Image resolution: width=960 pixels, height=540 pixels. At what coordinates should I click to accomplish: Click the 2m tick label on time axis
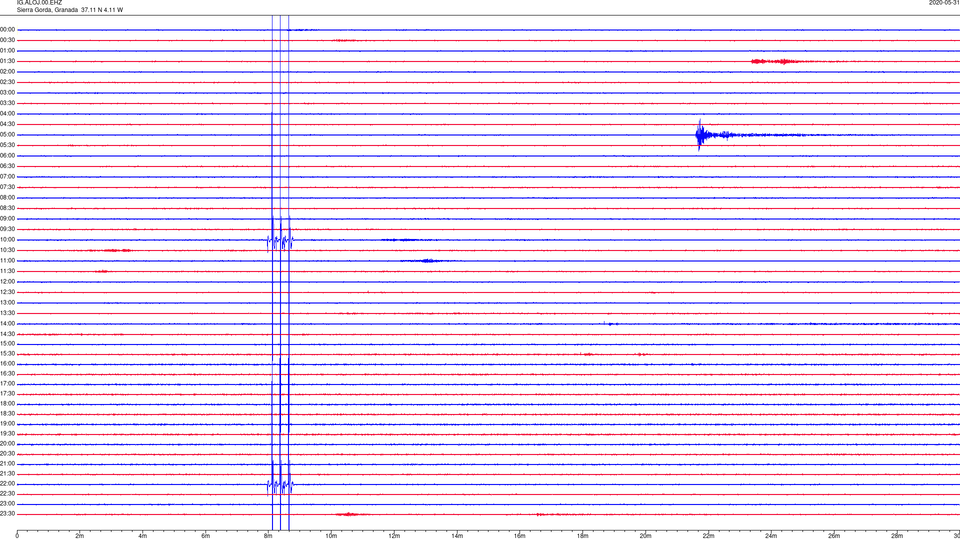pyautogui.click(x=80, y=536)
